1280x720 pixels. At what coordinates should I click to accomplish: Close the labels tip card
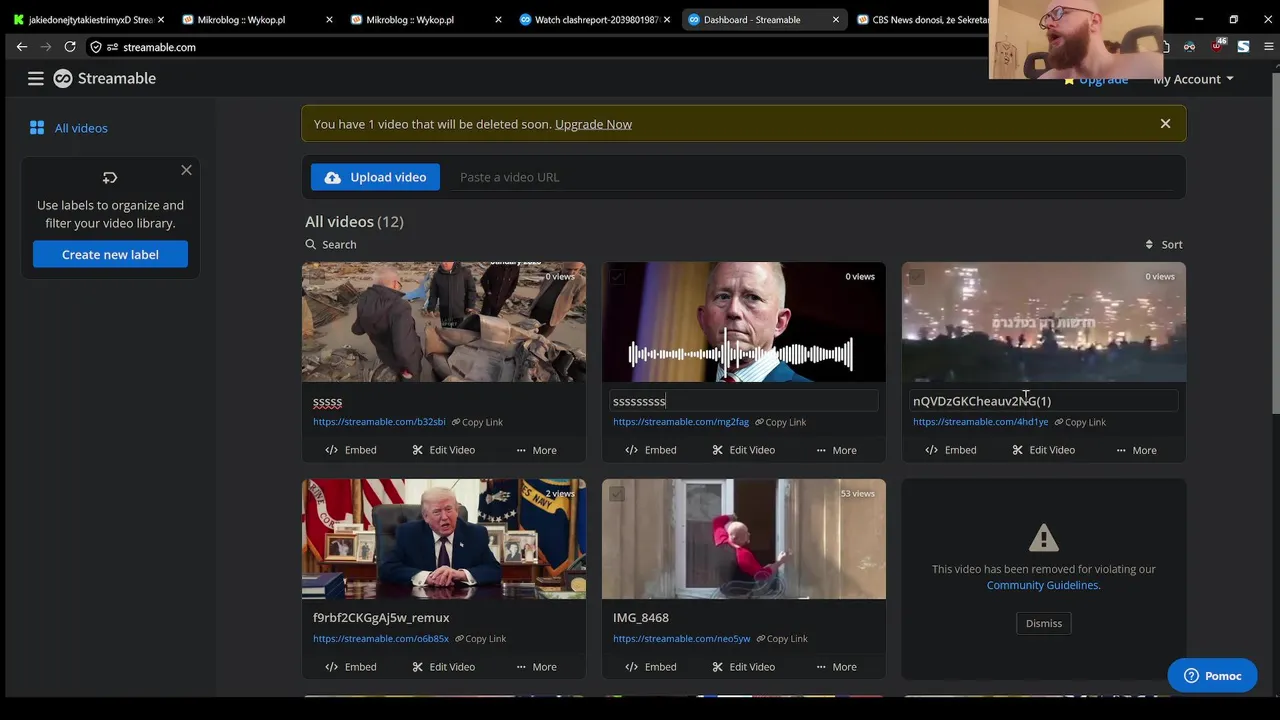point(186,170)
